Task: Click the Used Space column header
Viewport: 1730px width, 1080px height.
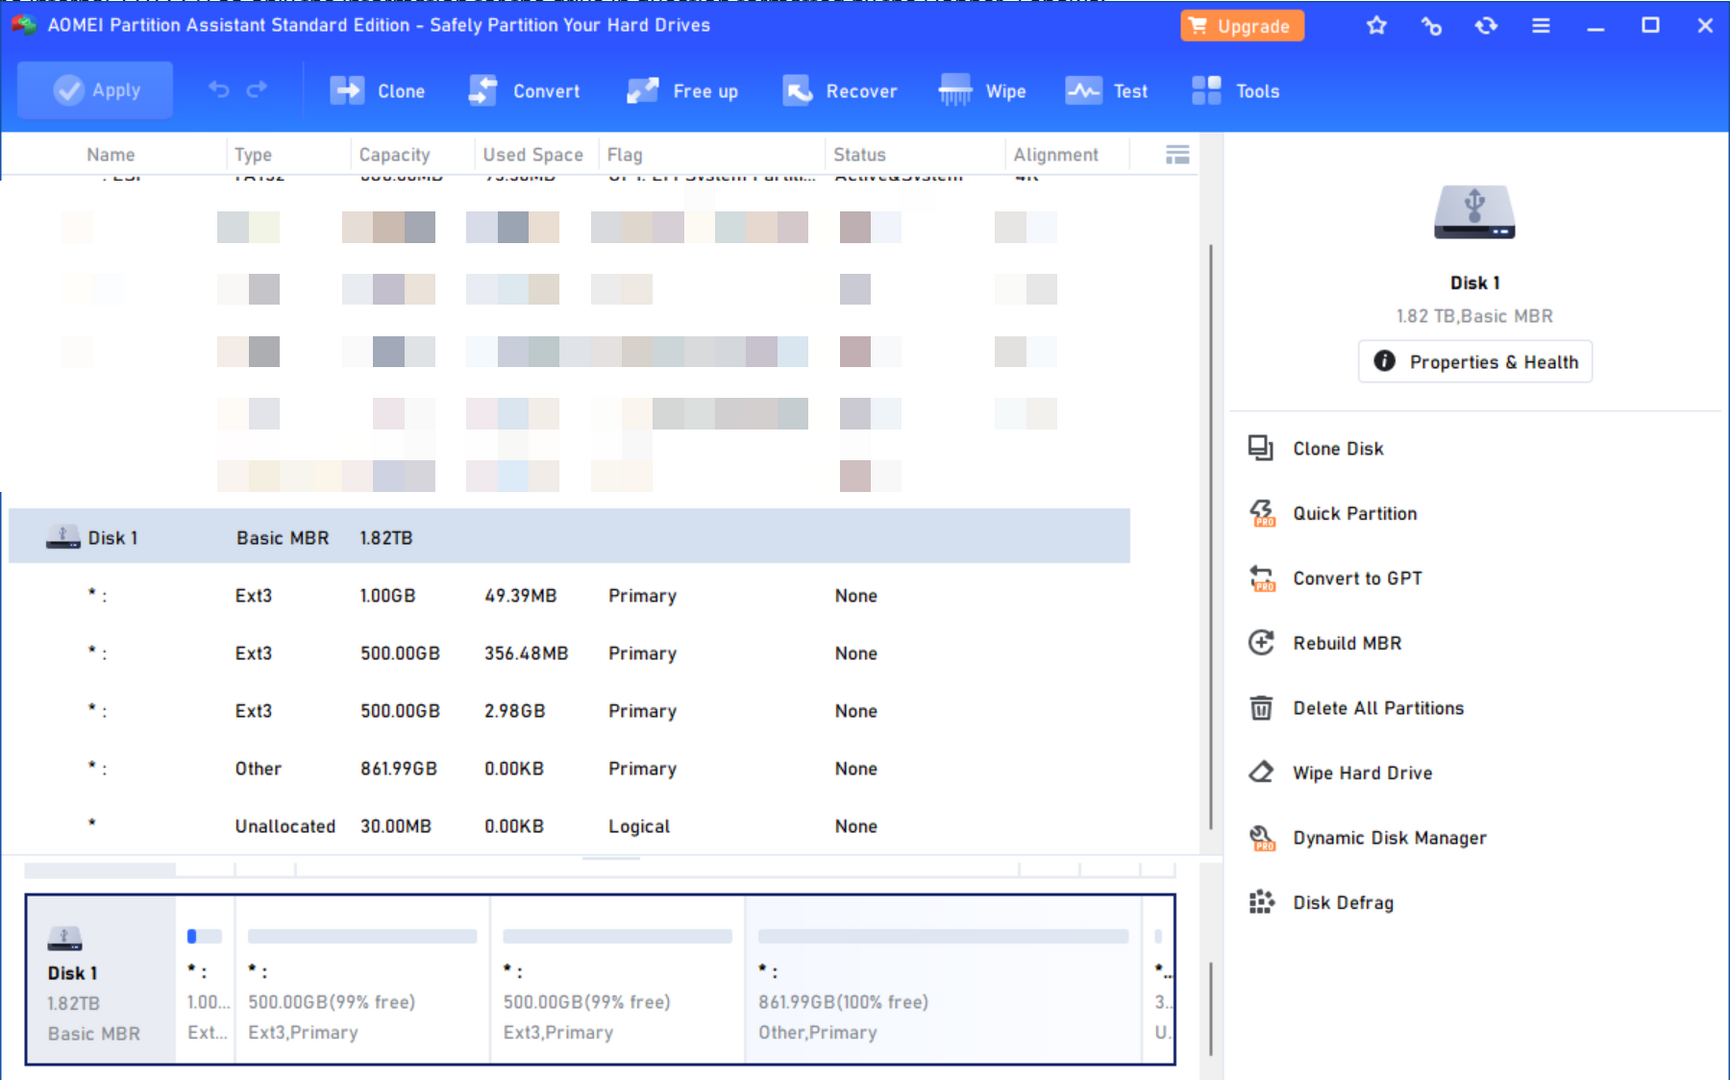Action: point(533,155)
